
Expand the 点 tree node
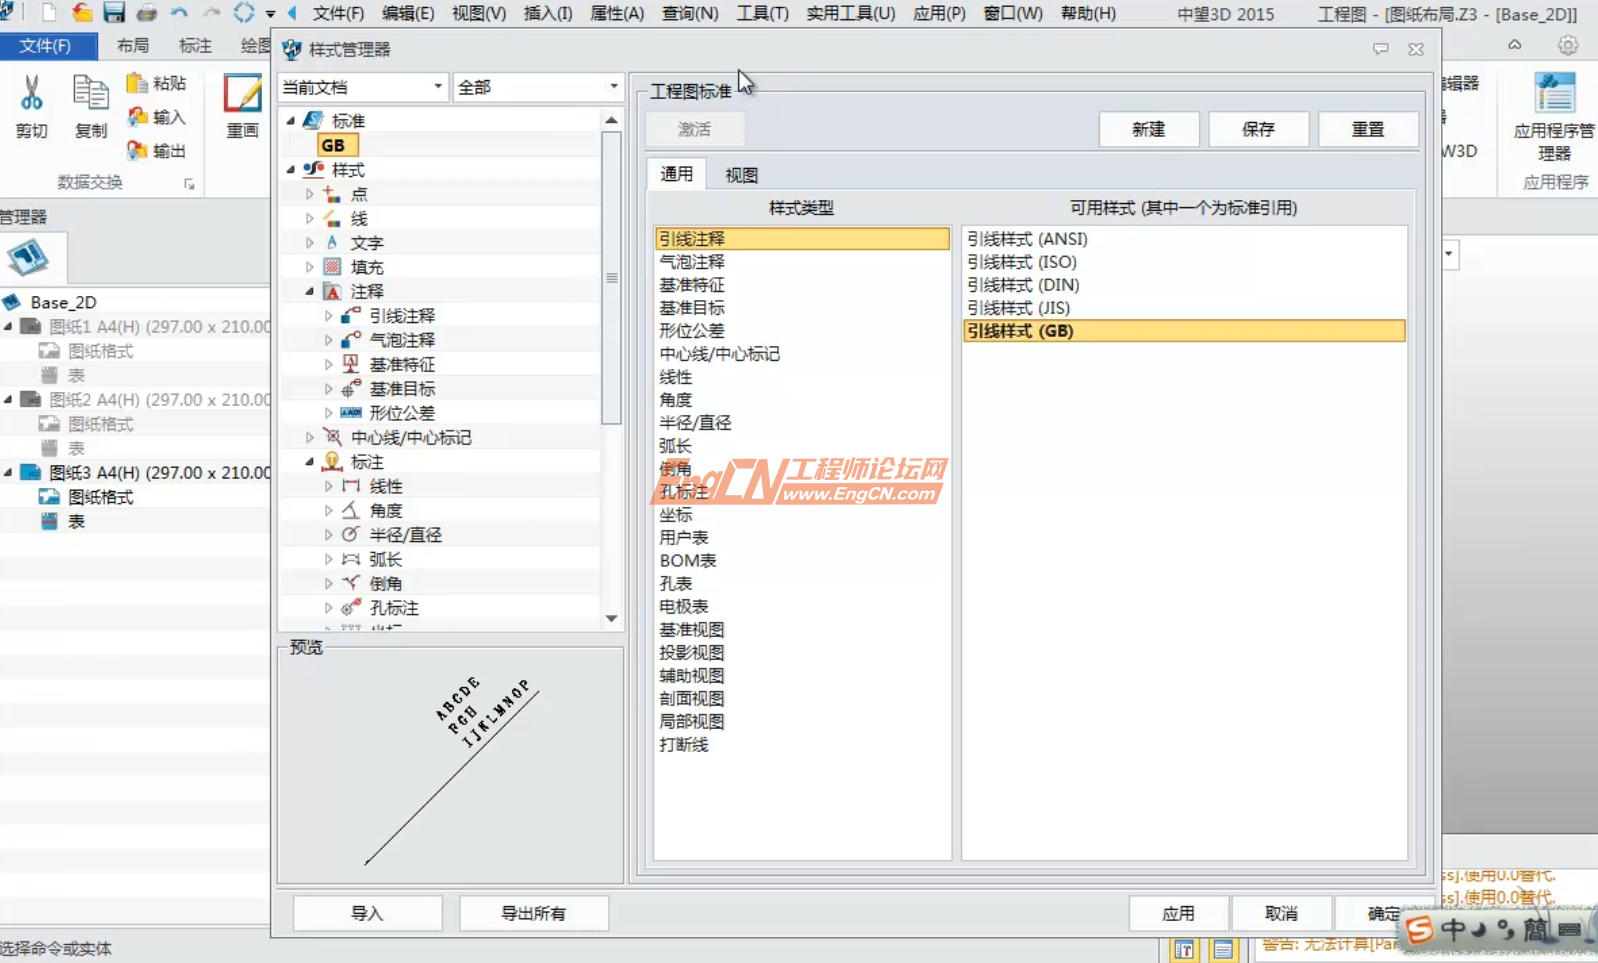(309, 194)
